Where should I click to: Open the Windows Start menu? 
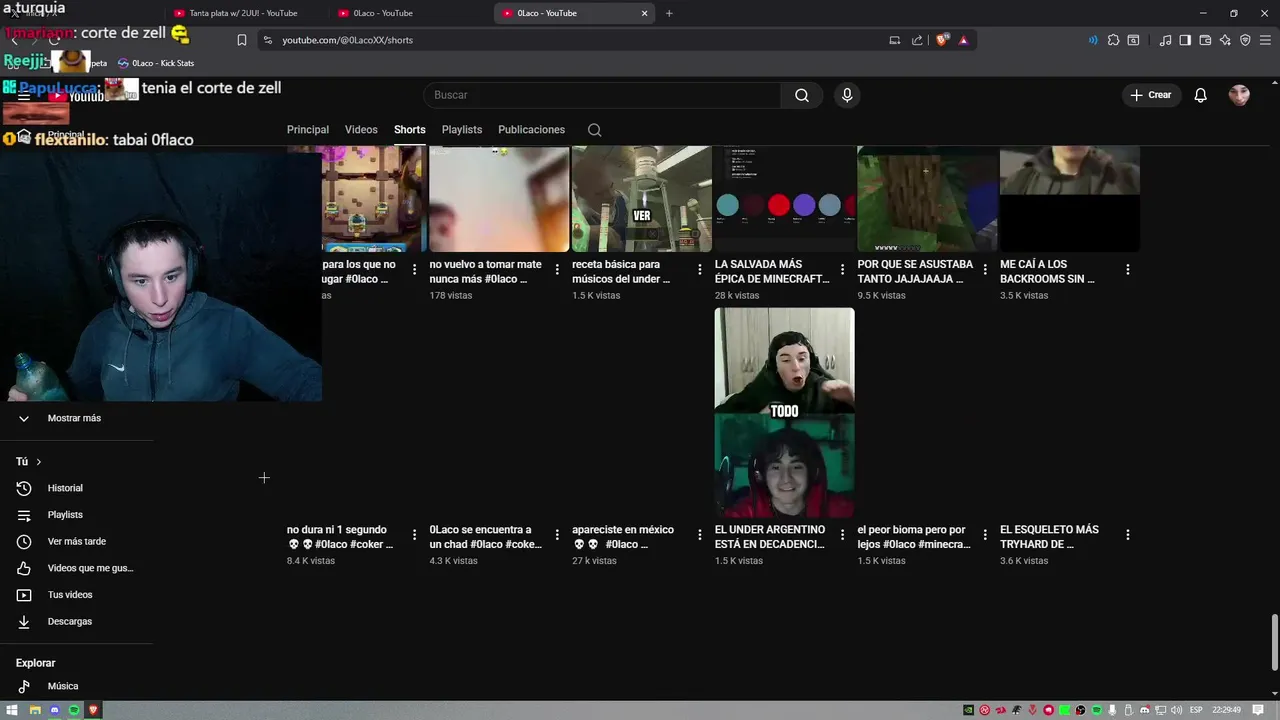pos(13,710)
